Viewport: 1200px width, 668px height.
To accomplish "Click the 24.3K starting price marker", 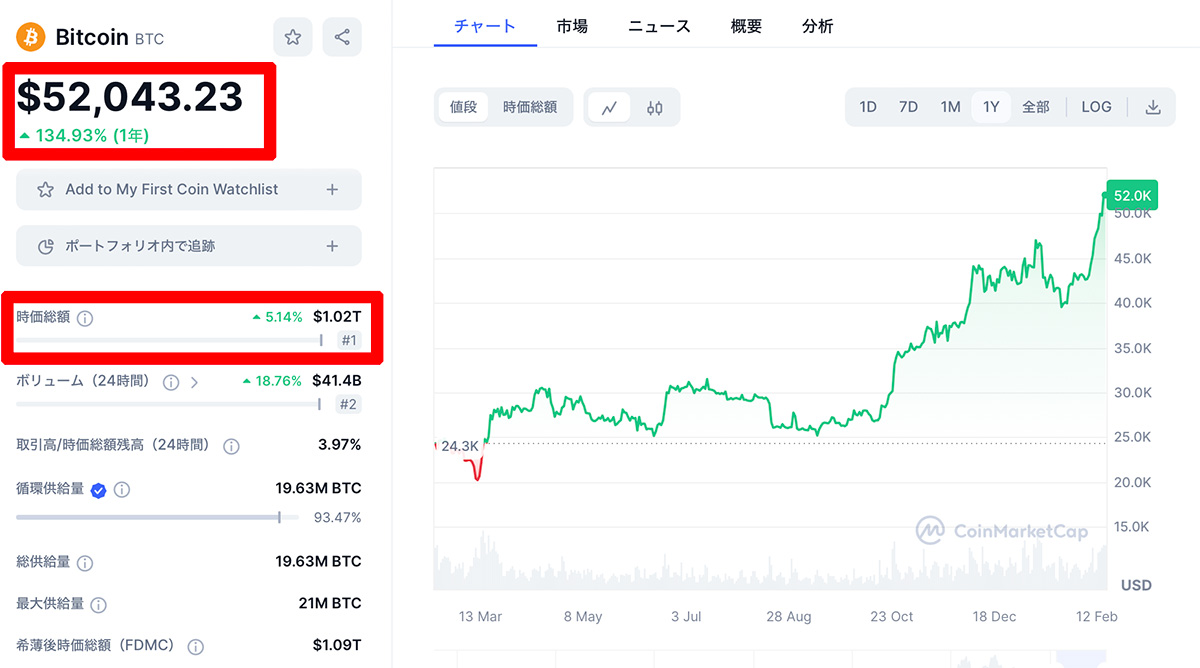I will point(460,446).
